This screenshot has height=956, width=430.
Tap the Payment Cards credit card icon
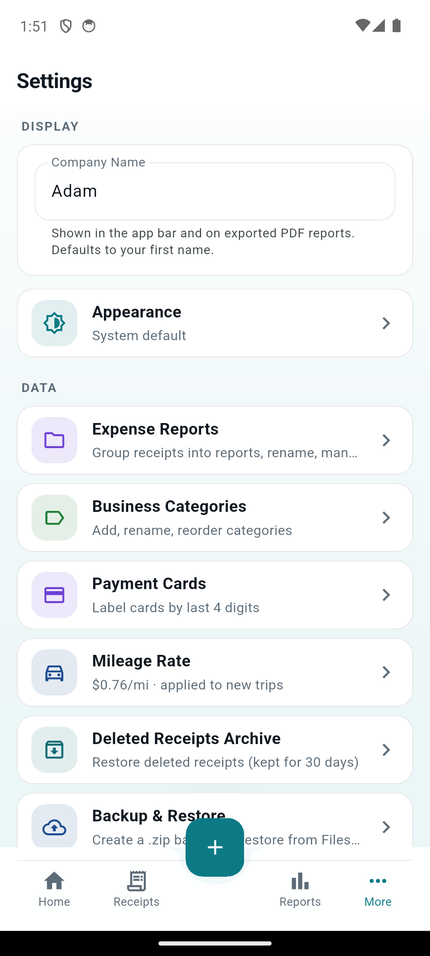pyautogui.click(x=54, y=595)
